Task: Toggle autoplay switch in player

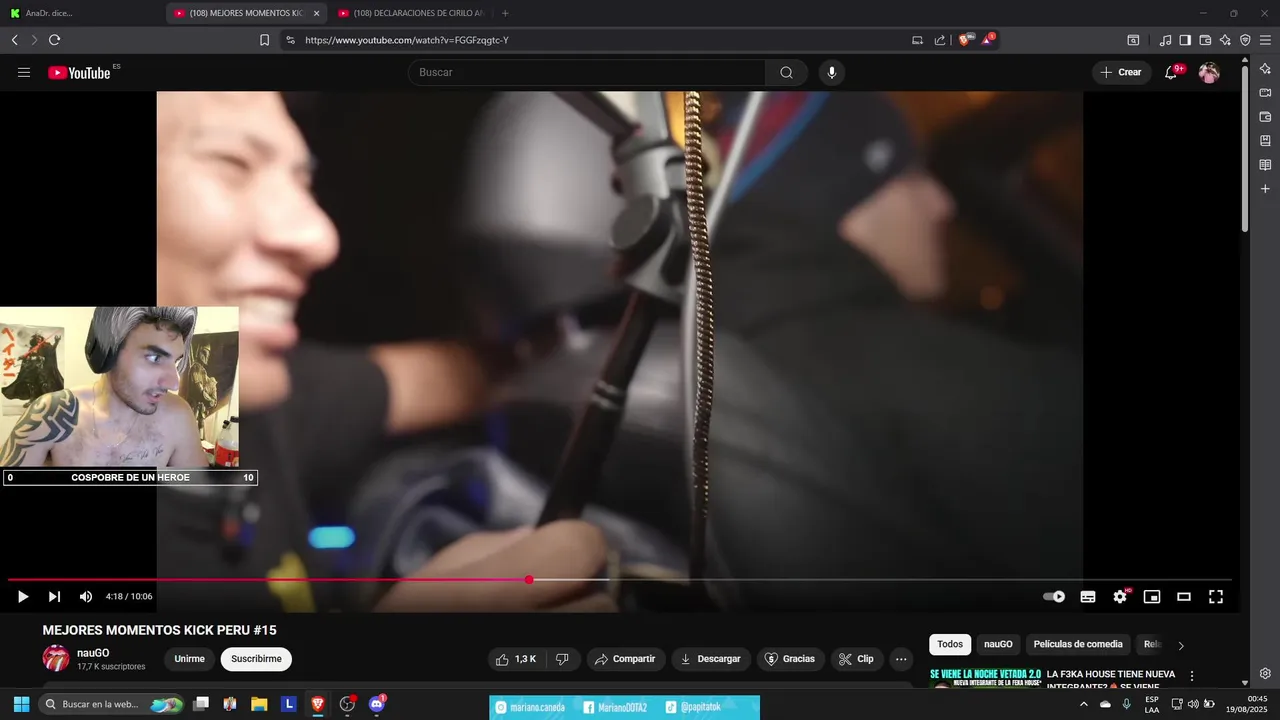Action: pyautogui.click(x=1054, y=596)
